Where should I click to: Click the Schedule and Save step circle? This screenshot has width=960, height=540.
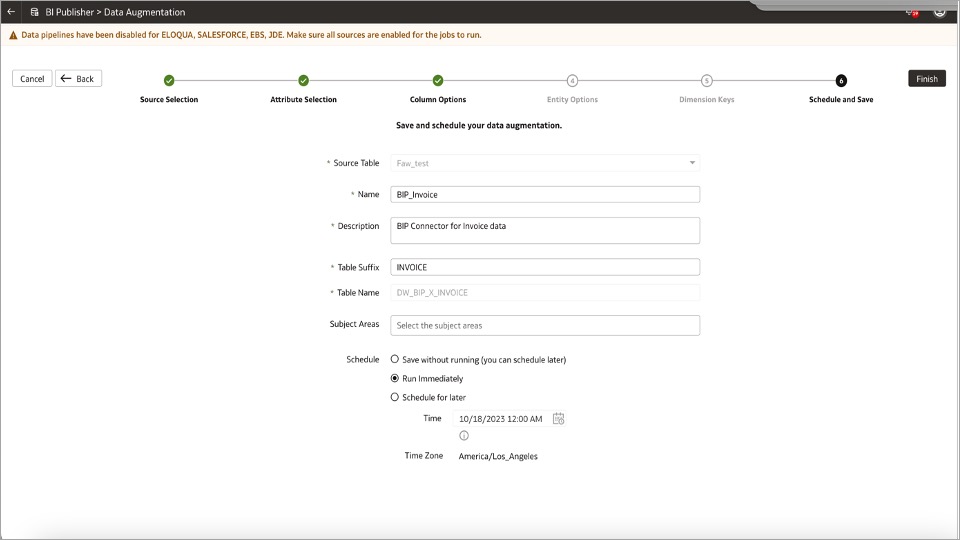[841, 80]
